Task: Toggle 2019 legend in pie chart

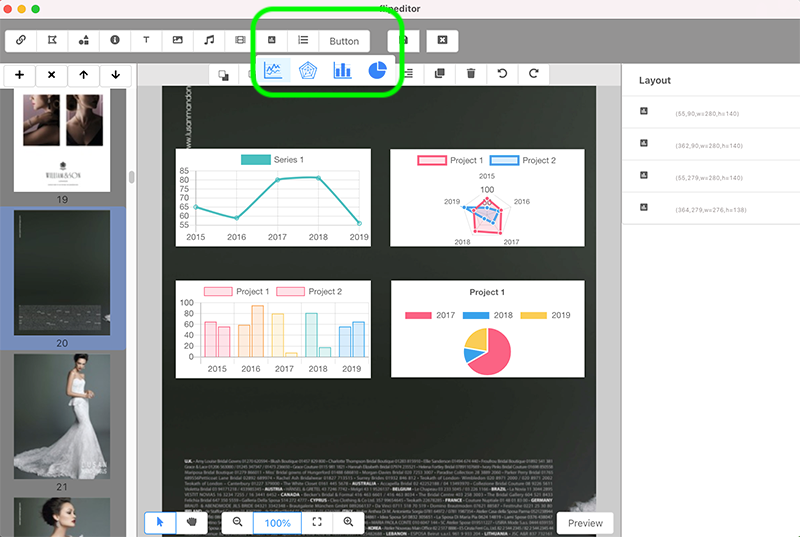Action: coord(545,315)
